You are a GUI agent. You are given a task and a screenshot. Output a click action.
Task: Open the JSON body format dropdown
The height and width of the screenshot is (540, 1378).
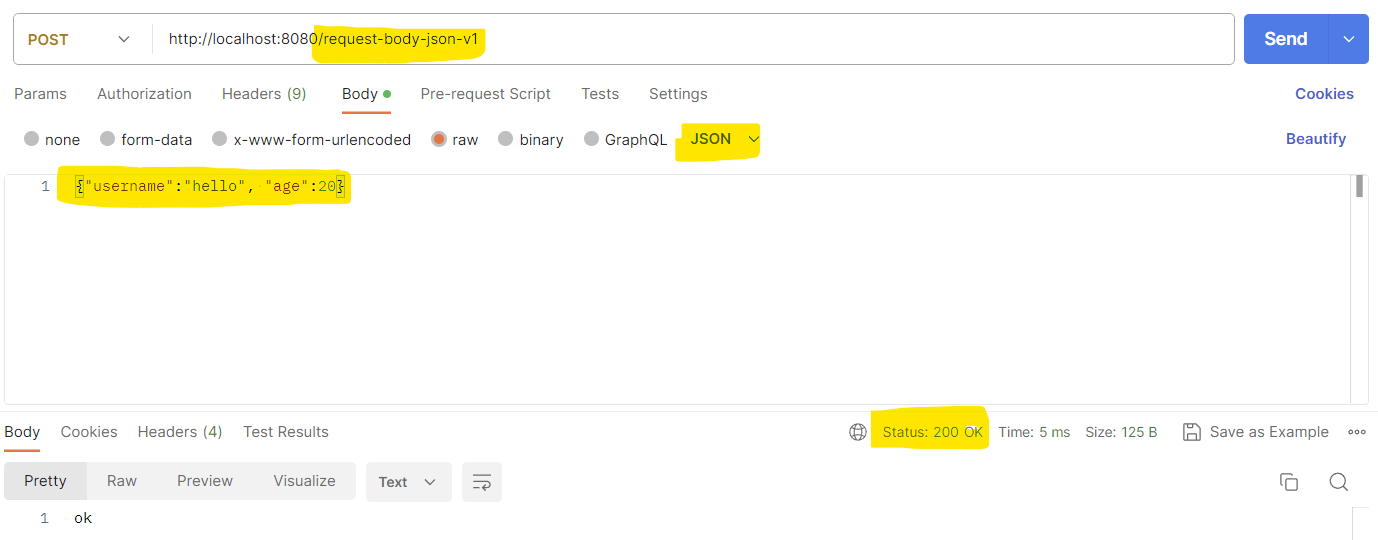tap(724, 139)
